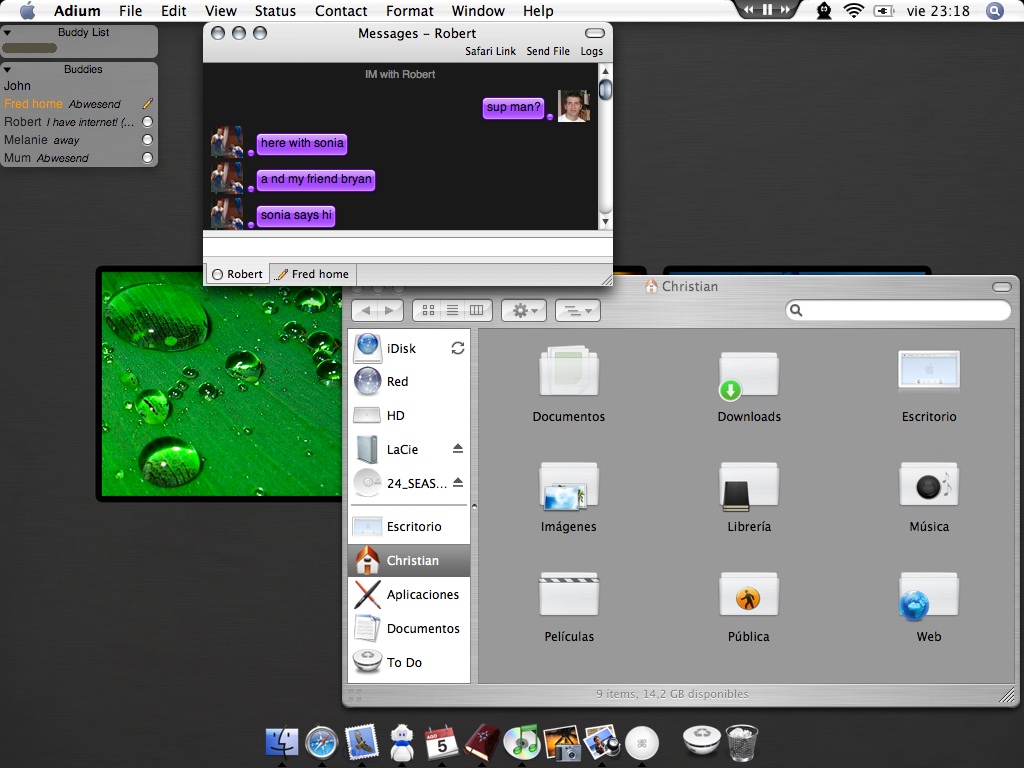Viewport: 1024px width, 768px height.
Task: Click the chat scrollbar up arrow
Action: pos(605,71)
